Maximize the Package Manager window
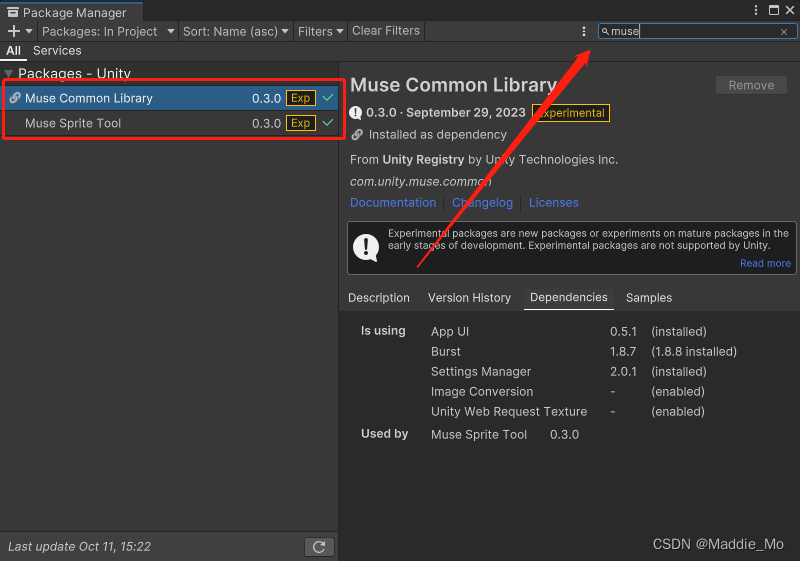Image resolution: width=800 pixels, height=561 pixels. (774, 10)
